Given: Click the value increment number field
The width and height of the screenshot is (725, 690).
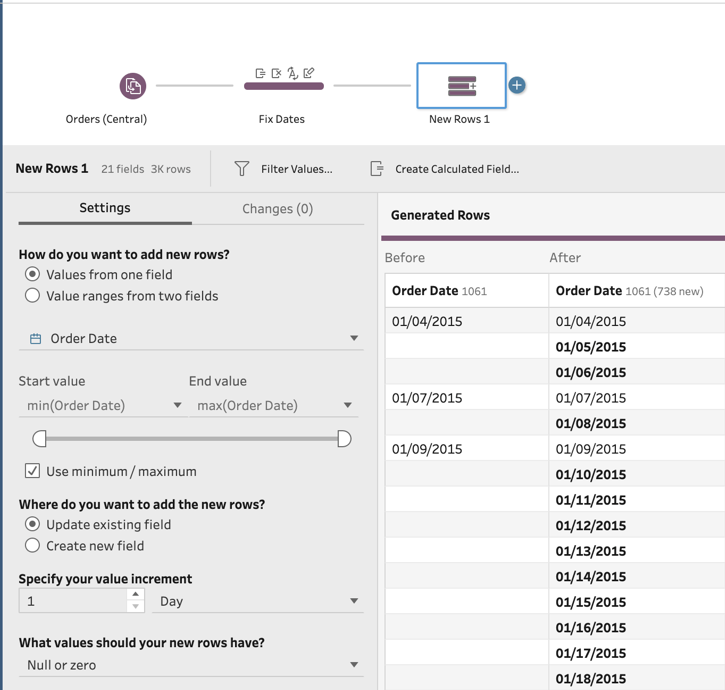Looking at the screenshot, I should (72, 601).
